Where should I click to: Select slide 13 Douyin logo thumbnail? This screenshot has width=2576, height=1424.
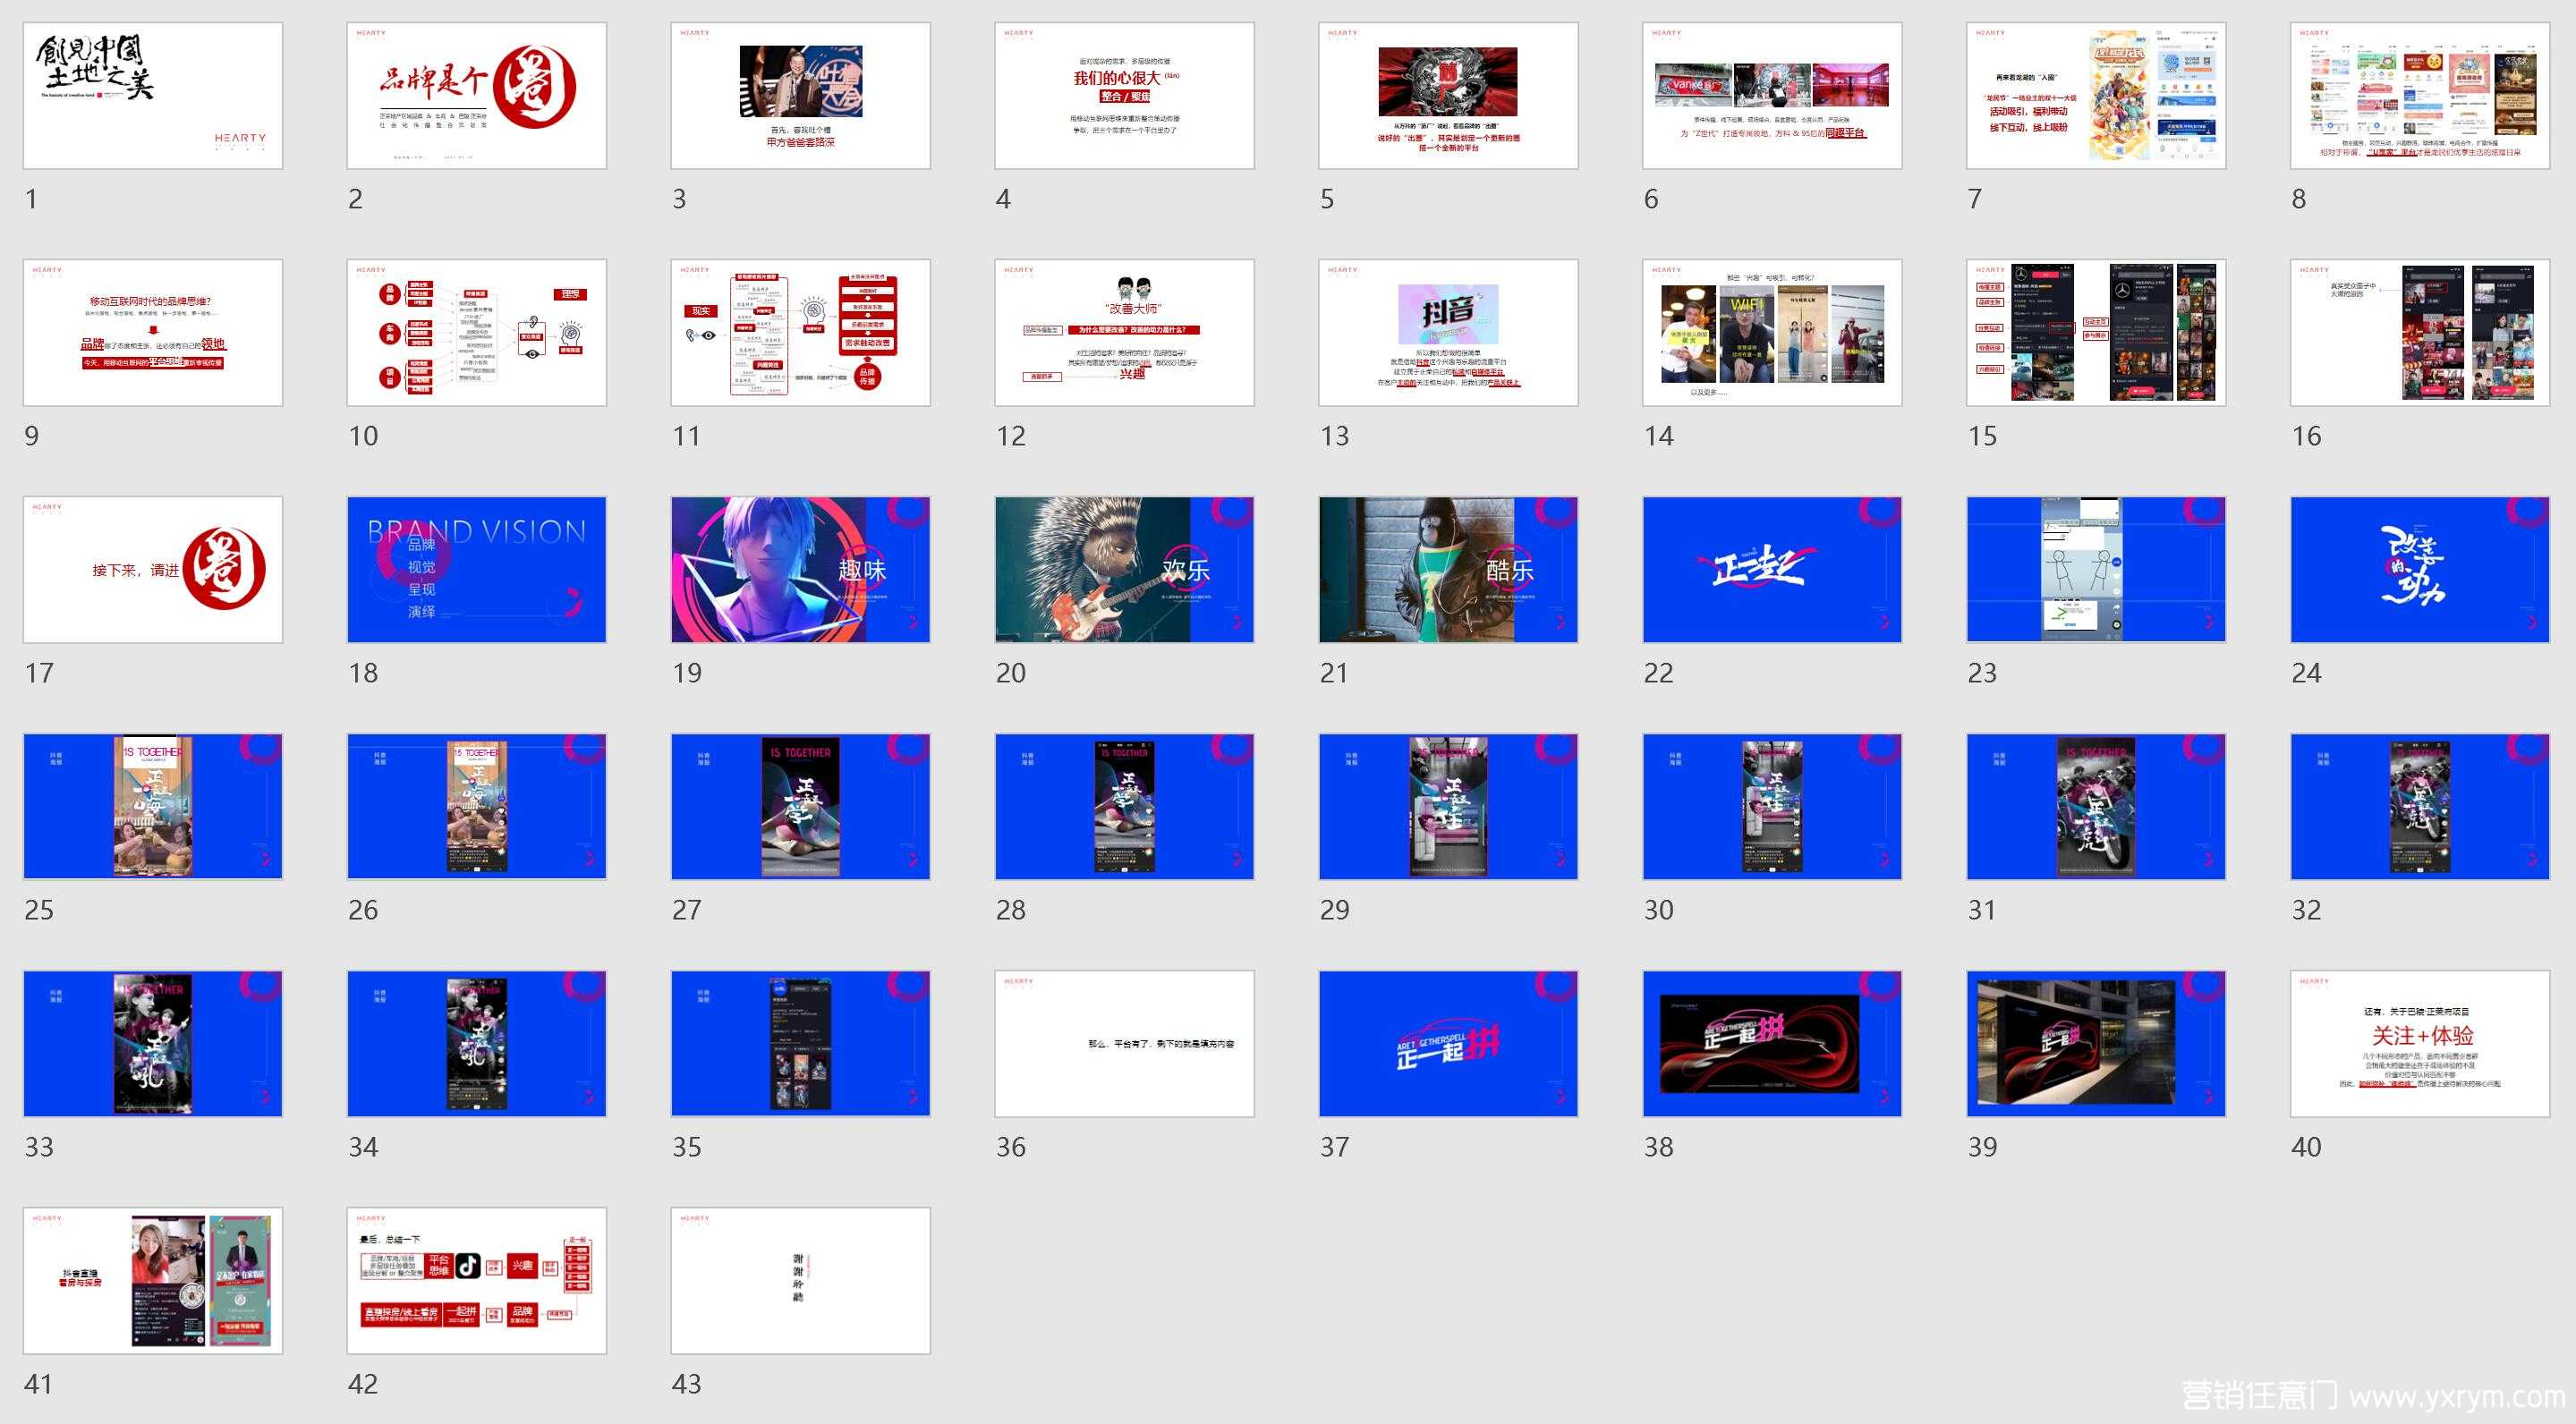pos(1449,333)
